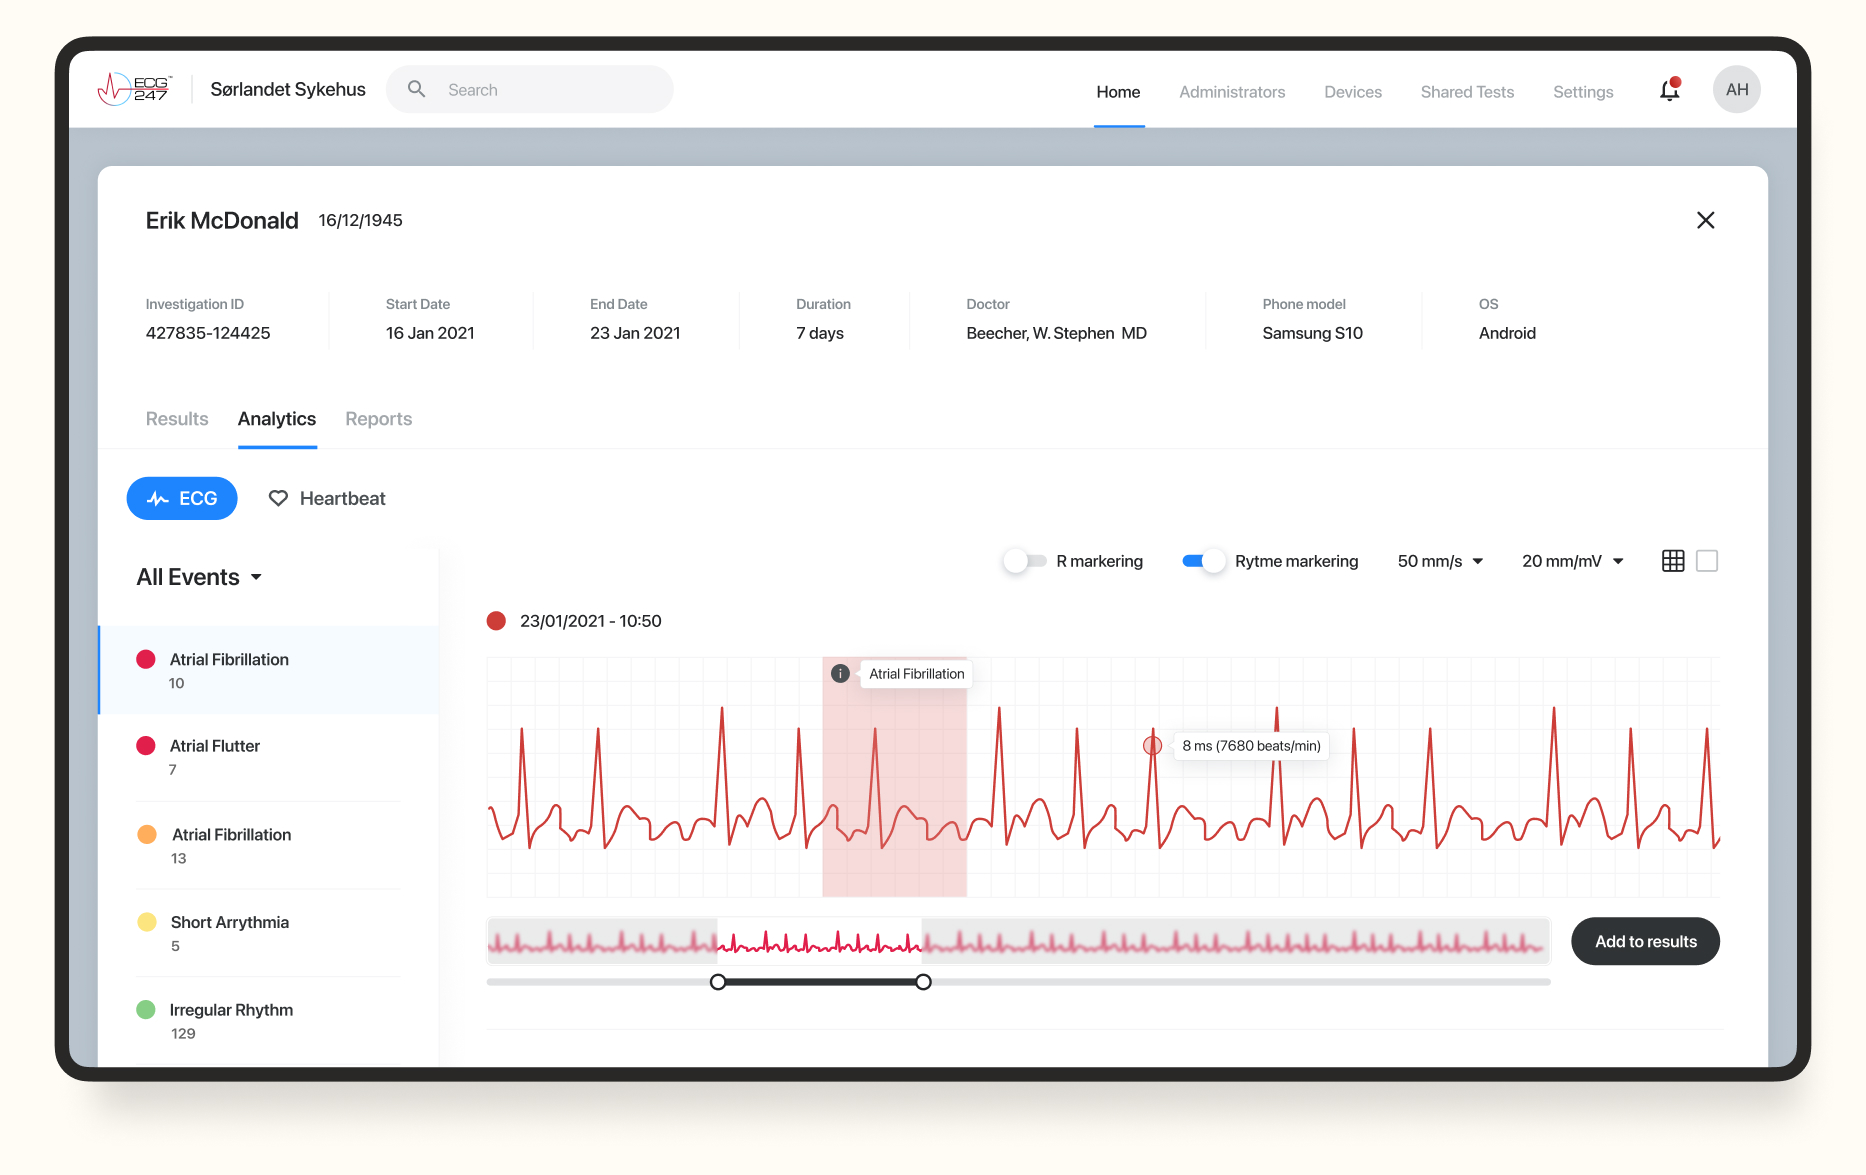This screenshot has height=1175, width=1866.
Task: Enable the grid overlay on the ECG chart
Action: (1673, 561)
